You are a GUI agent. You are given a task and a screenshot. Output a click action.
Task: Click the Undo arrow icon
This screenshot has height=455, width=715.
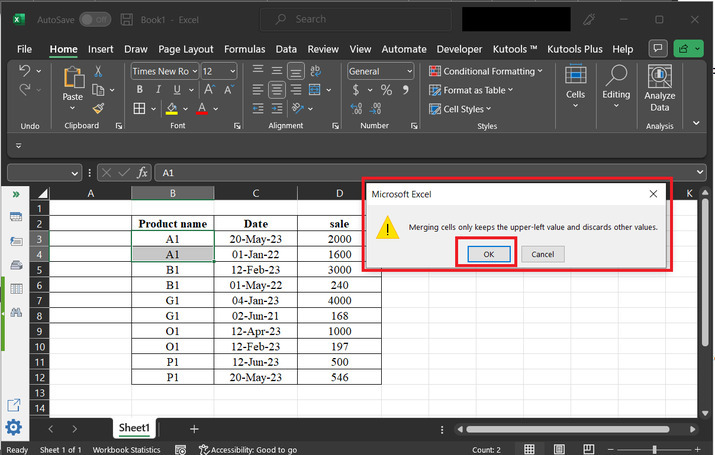25,71
